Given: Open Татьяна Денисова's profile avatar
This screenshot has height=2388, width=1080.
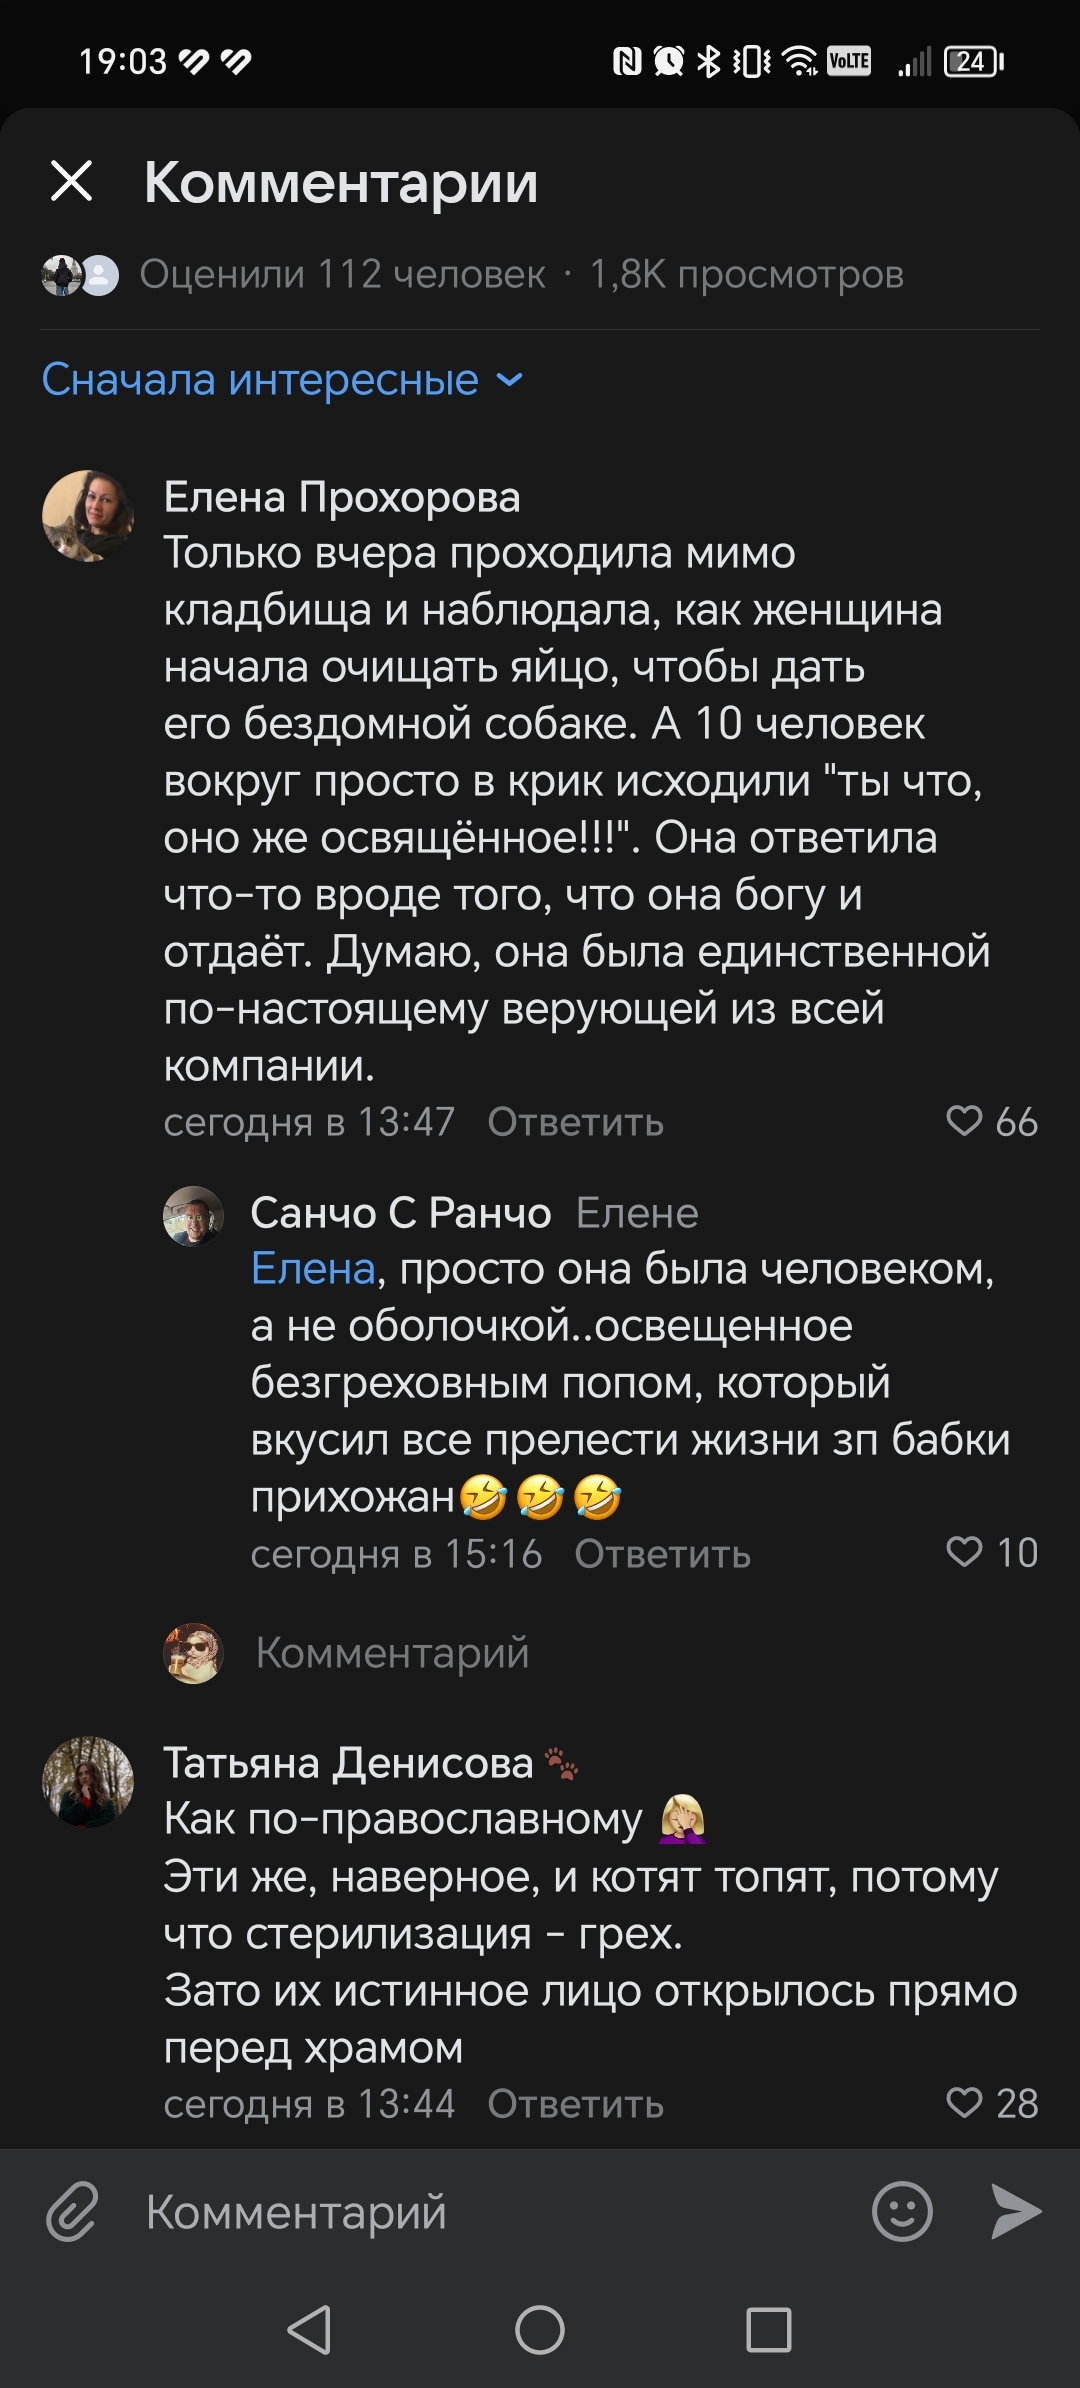Looking at the screenshot, I should point(88,1782).
